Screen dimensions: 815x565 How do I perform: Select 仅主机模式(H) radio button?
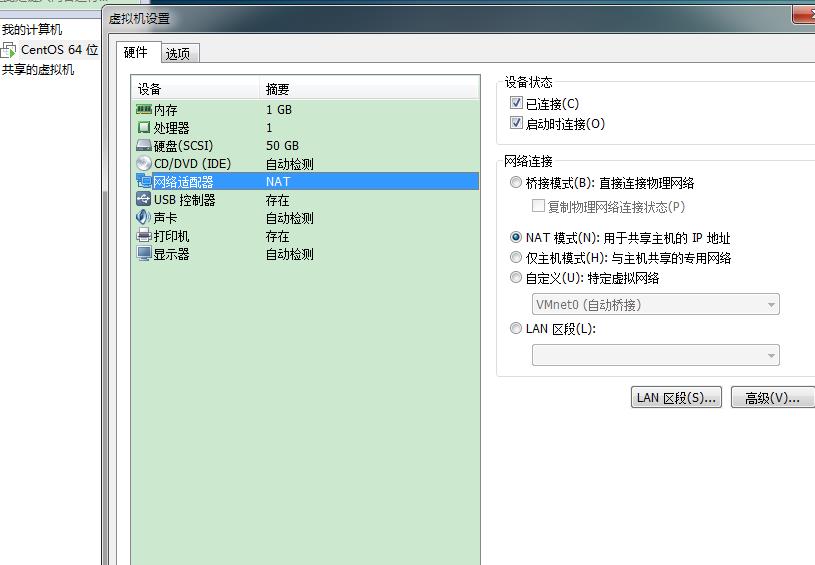[516, 257]
